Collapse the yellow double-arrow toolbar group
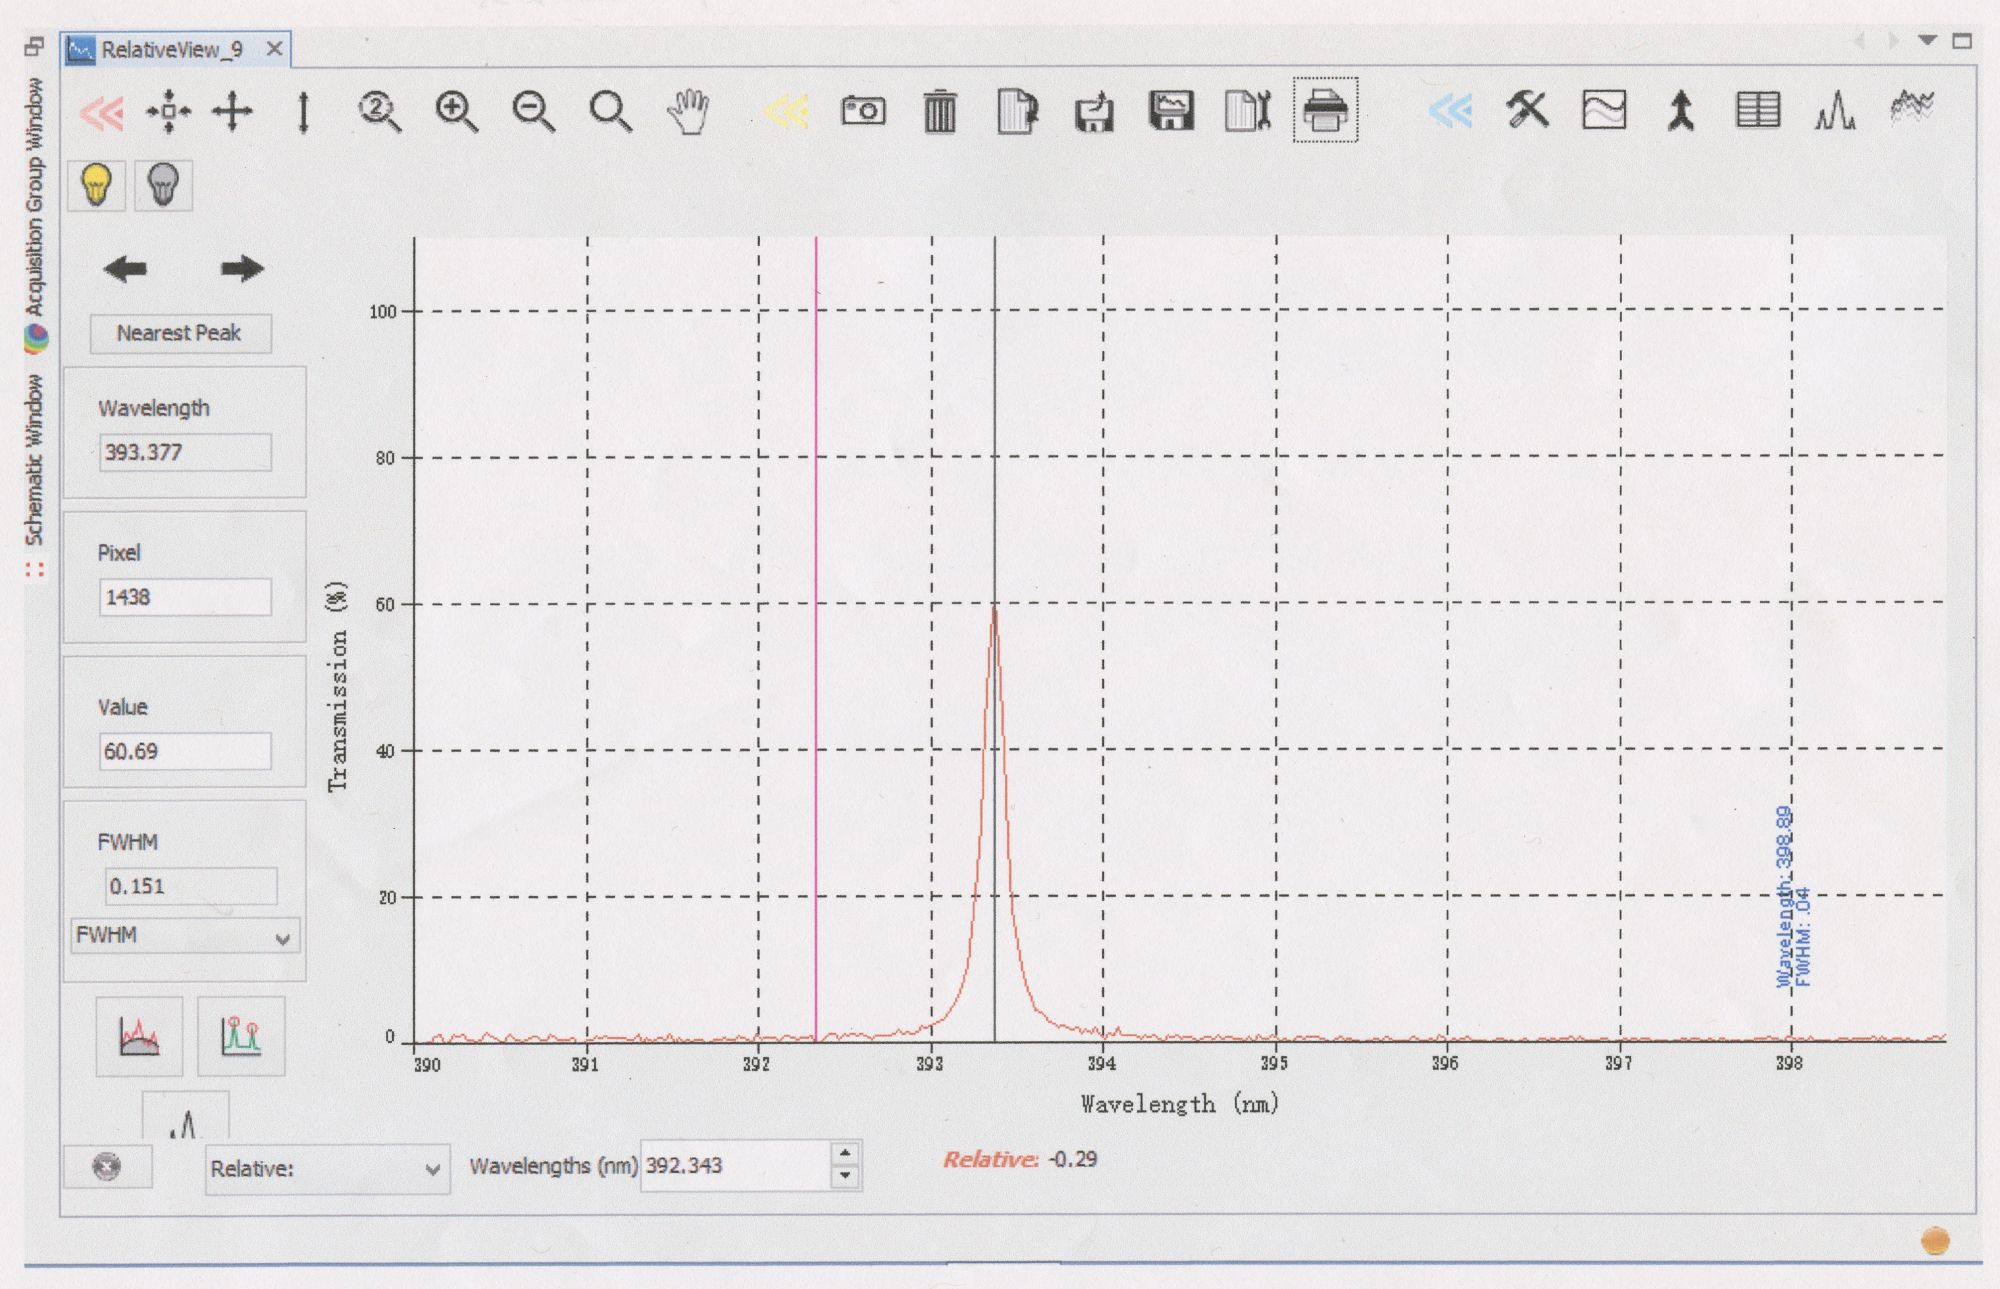This screenshot has height=1289, width=2000. pyautogui.click(x=786, y=111)
